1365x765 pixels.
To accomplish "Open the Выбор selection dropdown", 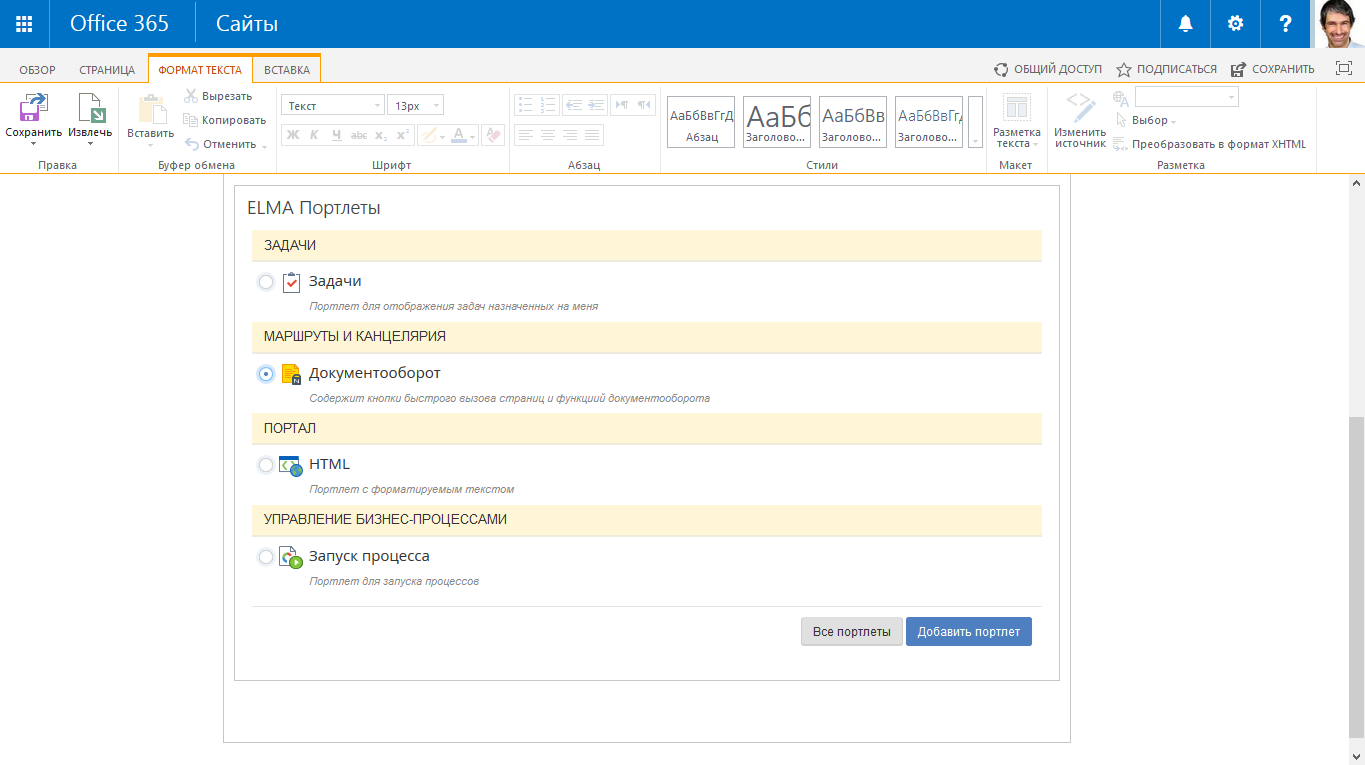I will tap(1146, 120).
